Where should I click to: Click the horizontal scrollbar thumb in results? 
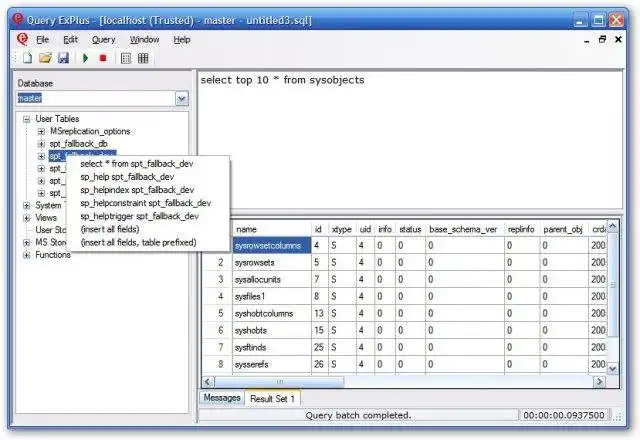(x=279, y=382)
